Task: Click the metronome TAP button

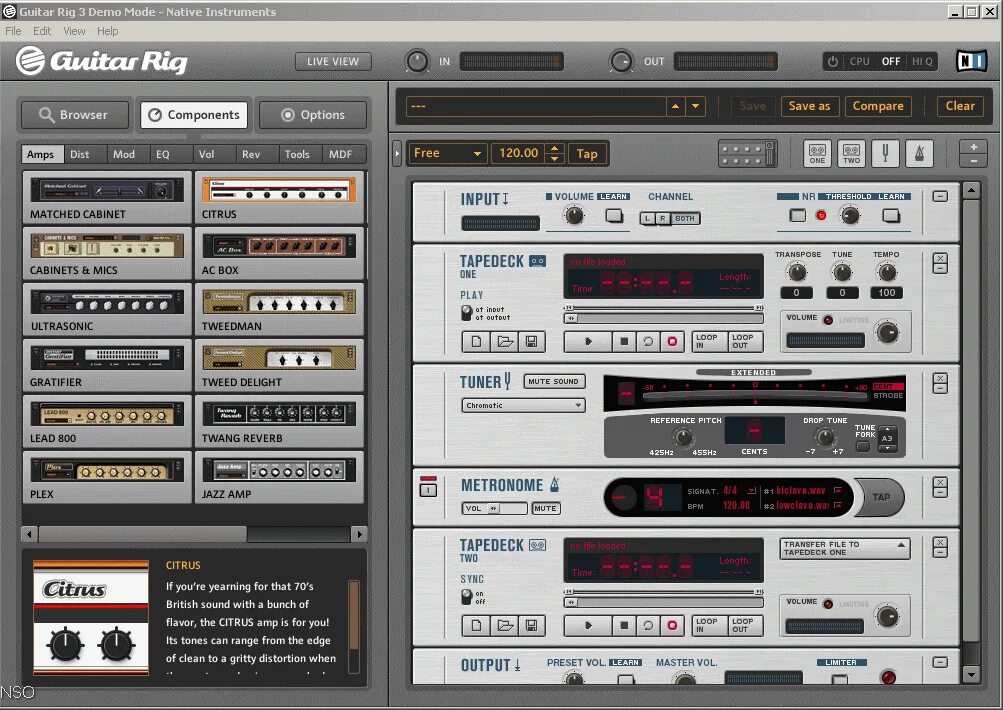Action: click(x=881, y=497)
